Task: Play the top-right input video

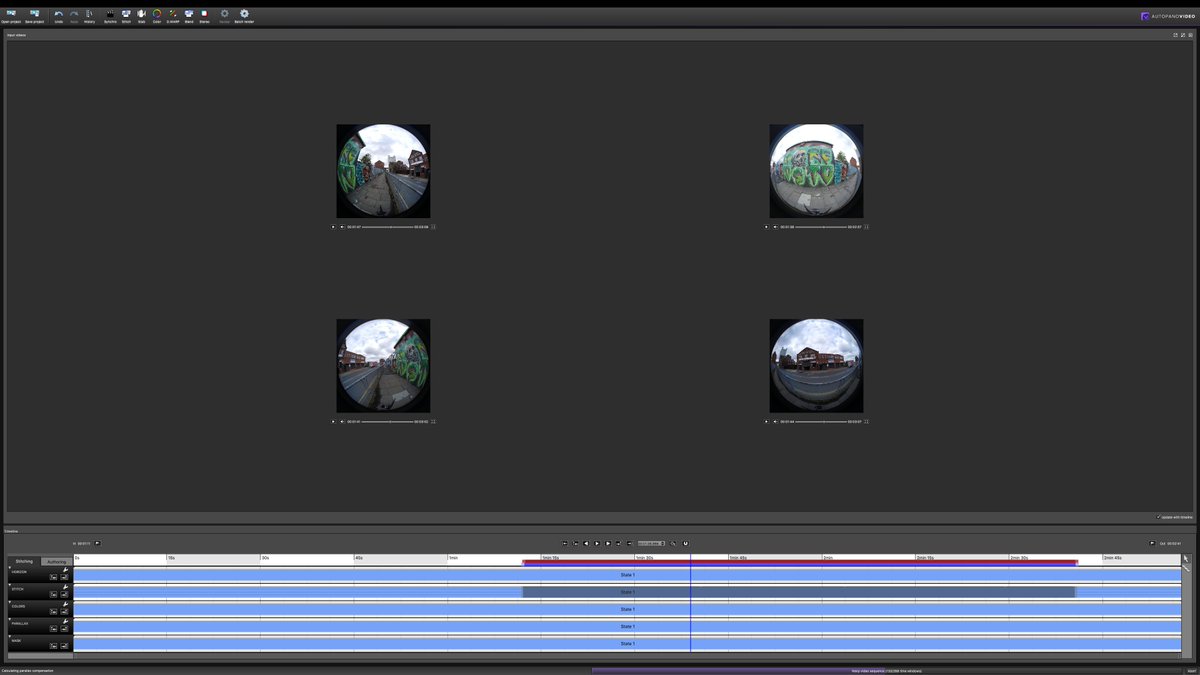Action: point(767,227)
